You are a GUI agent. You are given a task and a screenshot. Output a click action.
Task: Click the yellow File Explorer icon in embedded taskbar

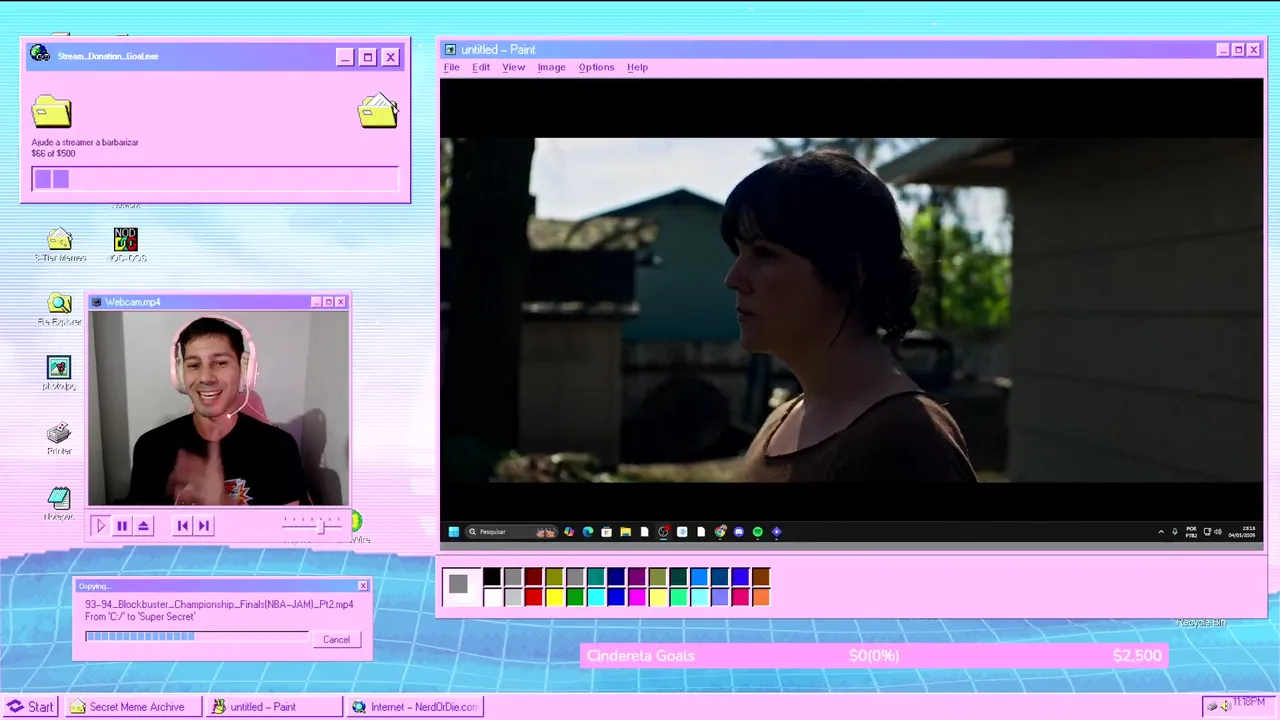coord(625,532)
